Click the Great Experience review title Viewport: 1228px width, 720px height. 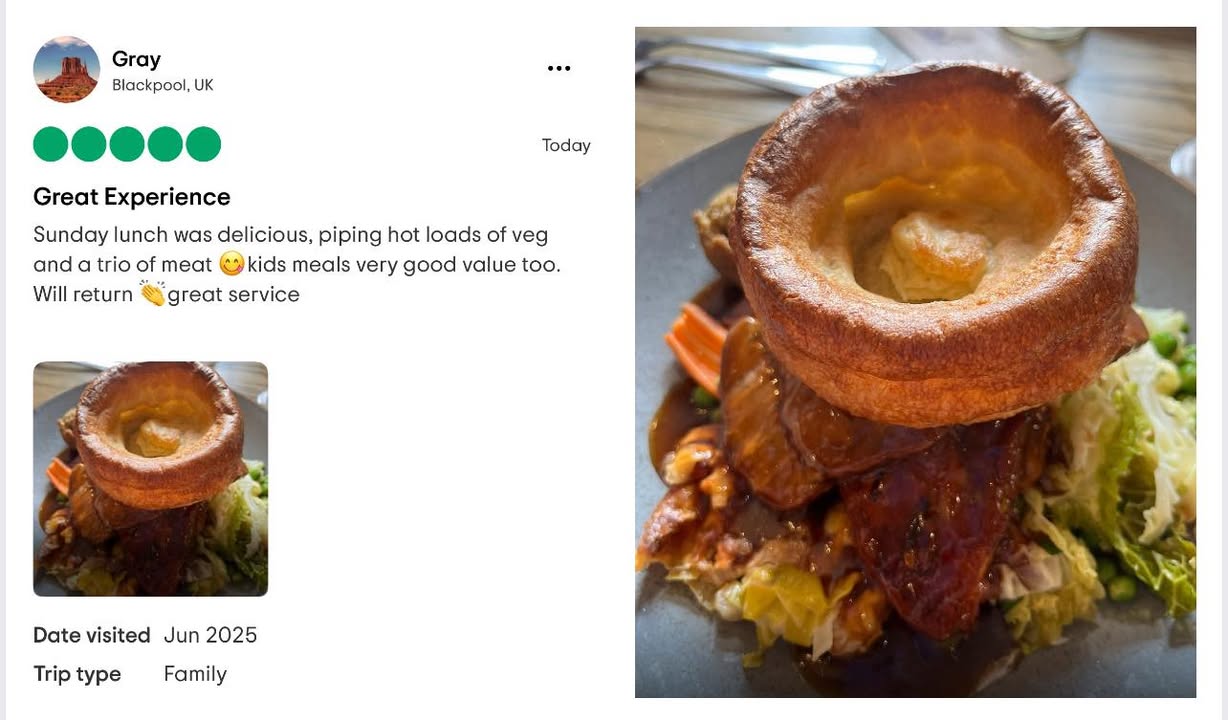pos(132,197)
